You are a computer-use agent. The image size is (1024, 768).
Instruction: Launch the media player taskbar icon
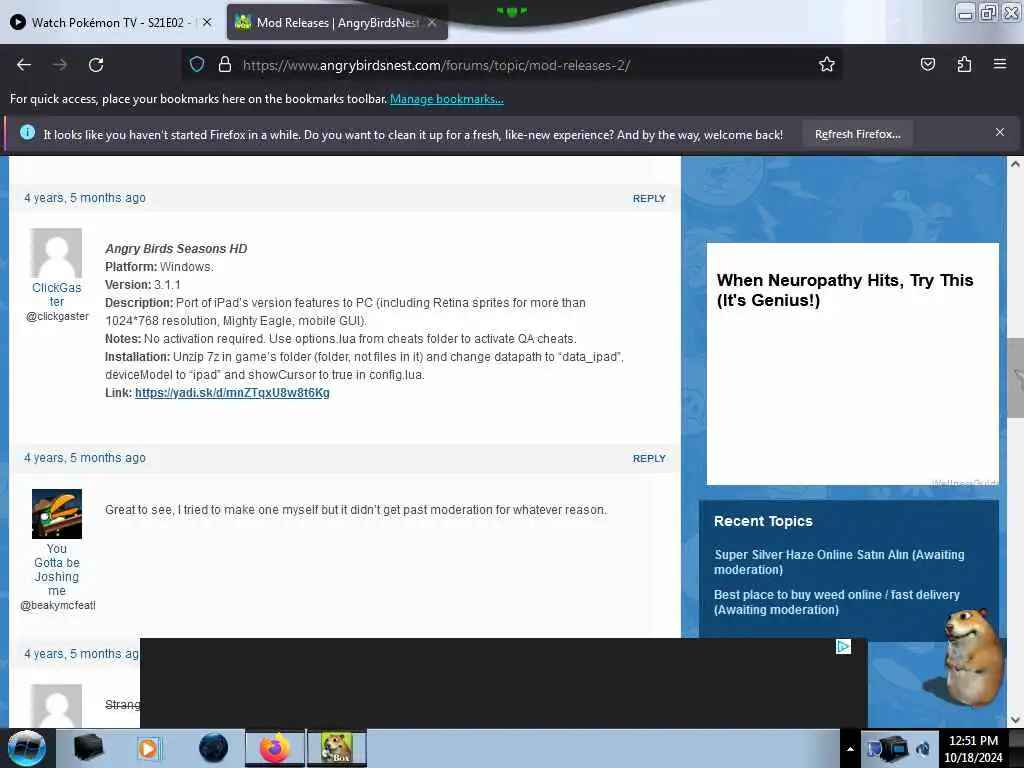click(x=148, y=748)
